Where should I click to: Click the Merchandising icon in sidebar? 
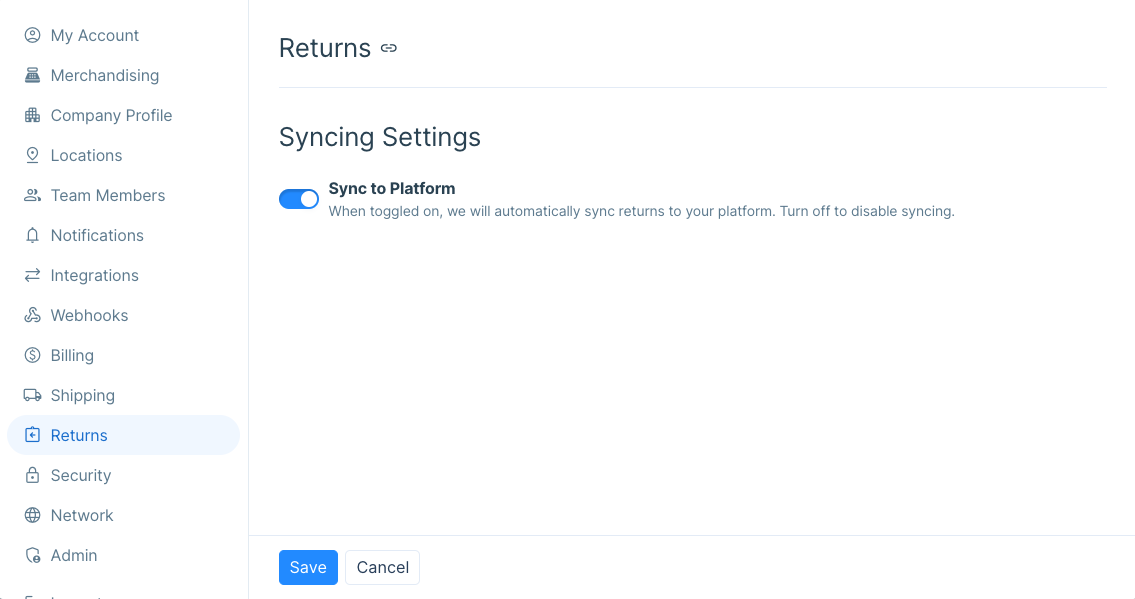(x=32, y=75)
